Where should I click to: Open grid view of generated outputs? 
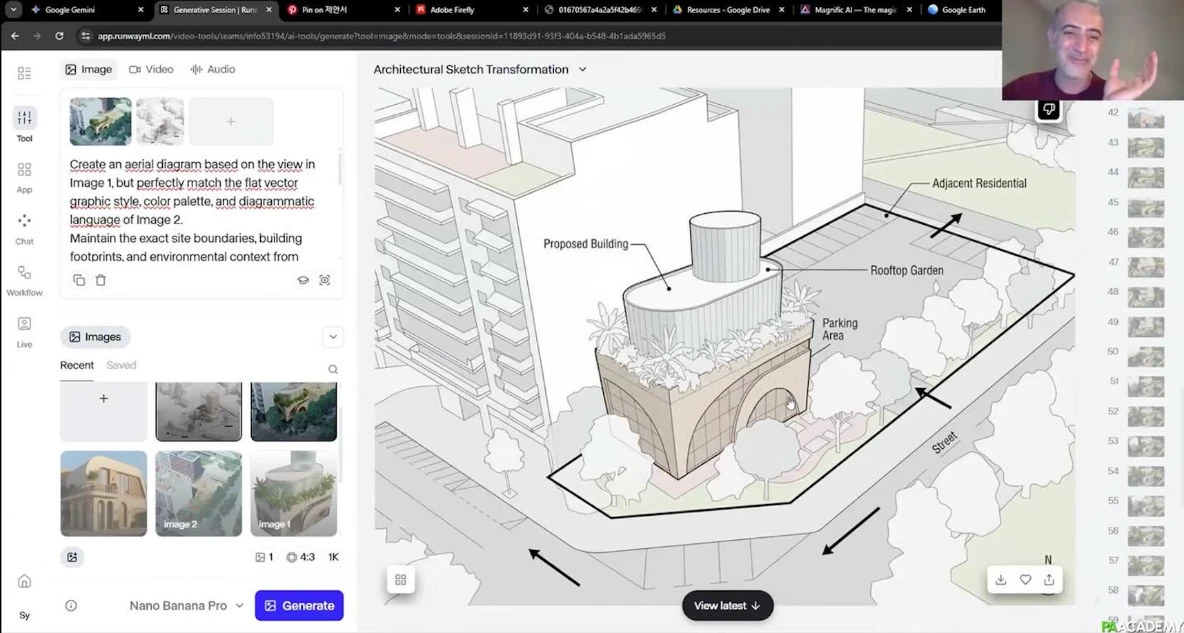pyautogui.click(x=401, y=579)
